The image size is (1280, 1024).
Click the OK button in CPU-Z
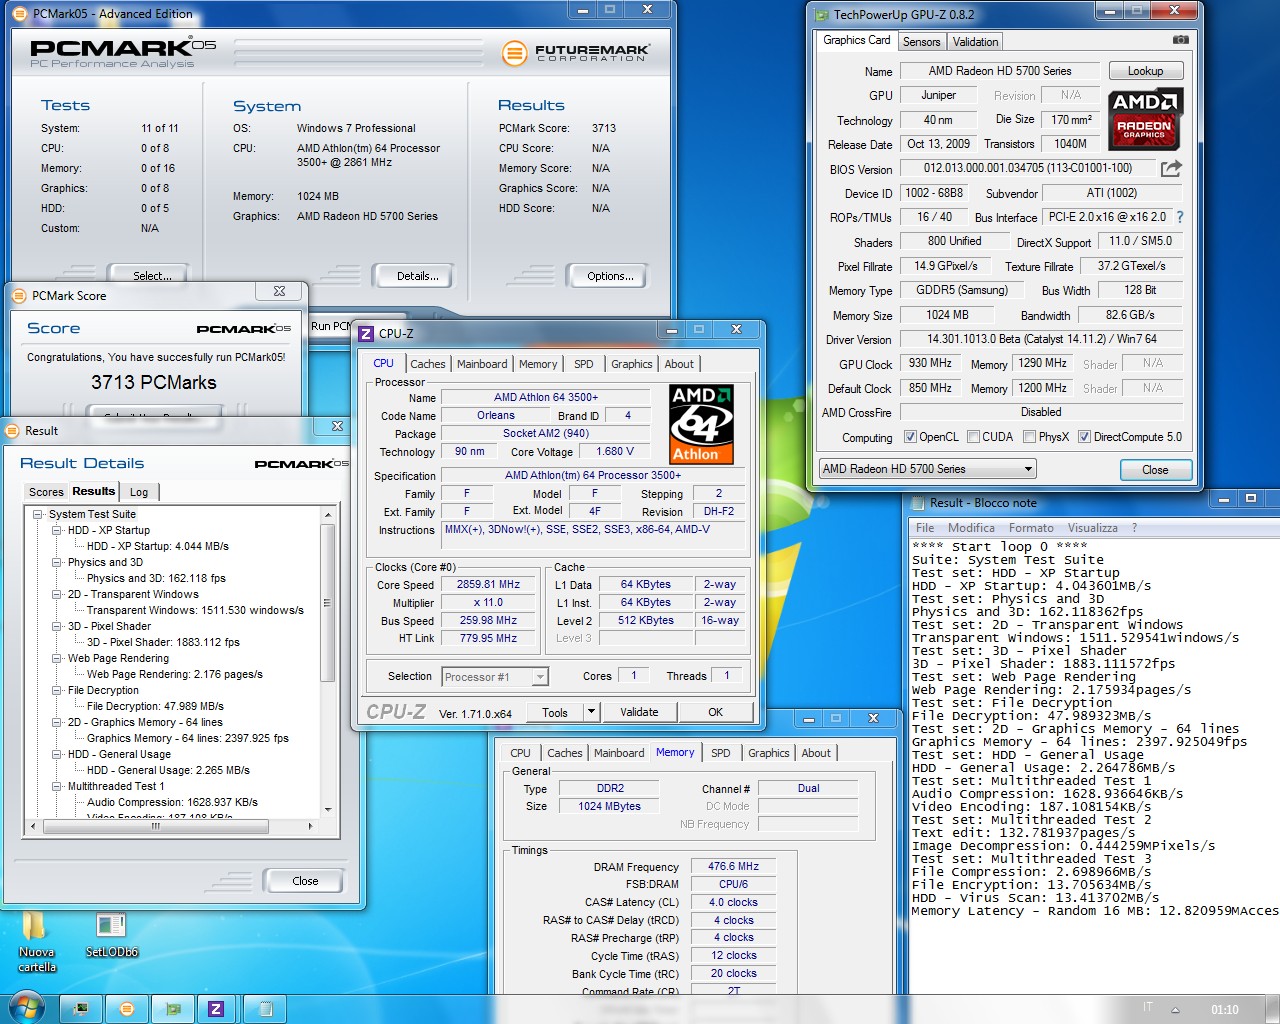(x=715, y=712)
